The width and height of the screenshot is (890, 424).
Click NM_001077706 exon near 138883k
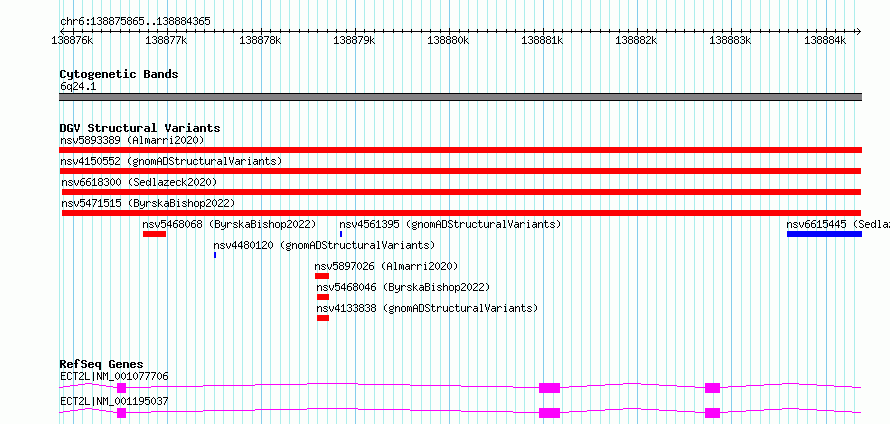point(712,388)
